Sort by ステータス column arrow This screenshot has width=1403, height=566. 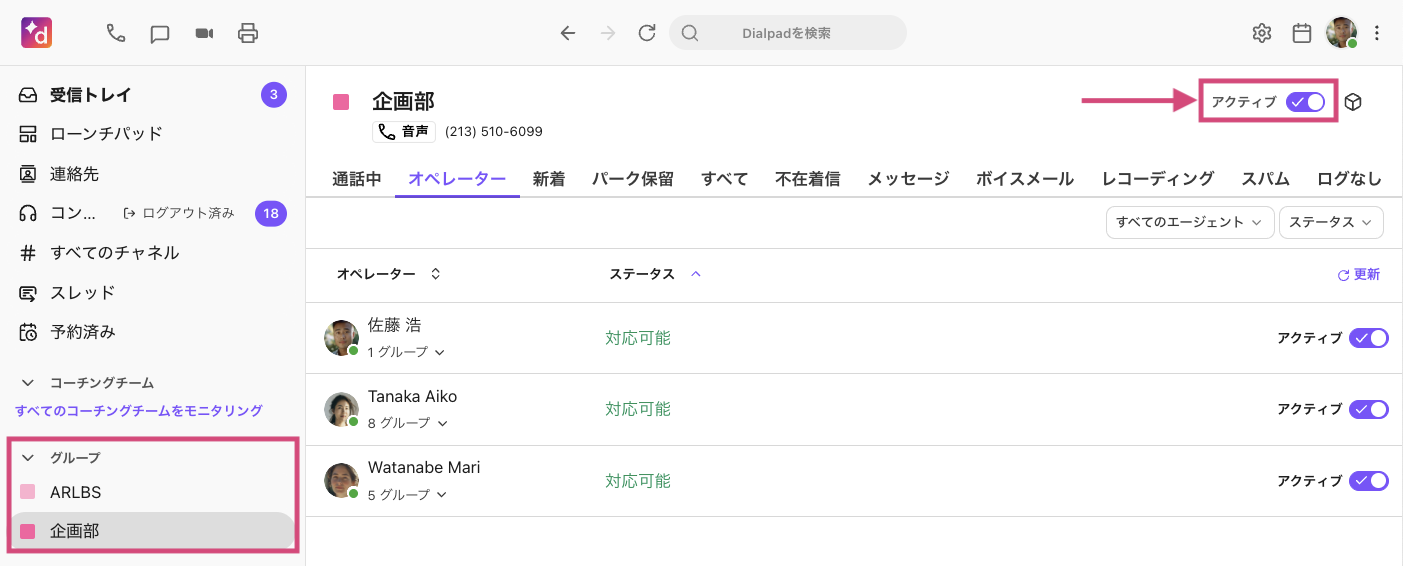click(696, 273)
